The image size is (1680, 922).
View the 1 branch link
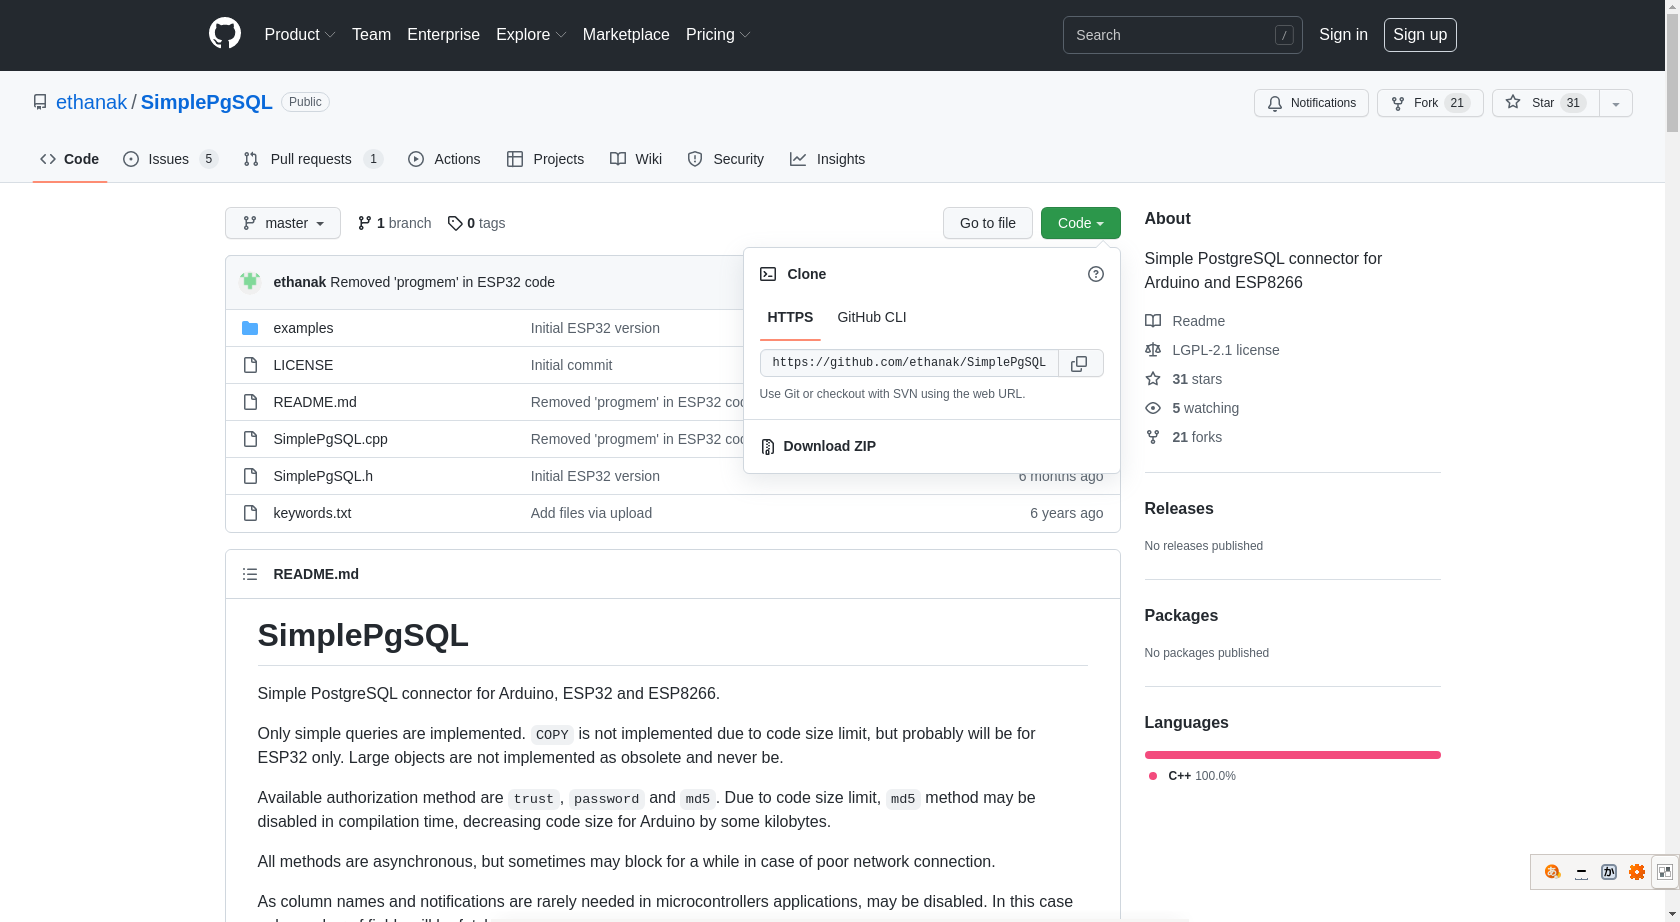(395, 223)
